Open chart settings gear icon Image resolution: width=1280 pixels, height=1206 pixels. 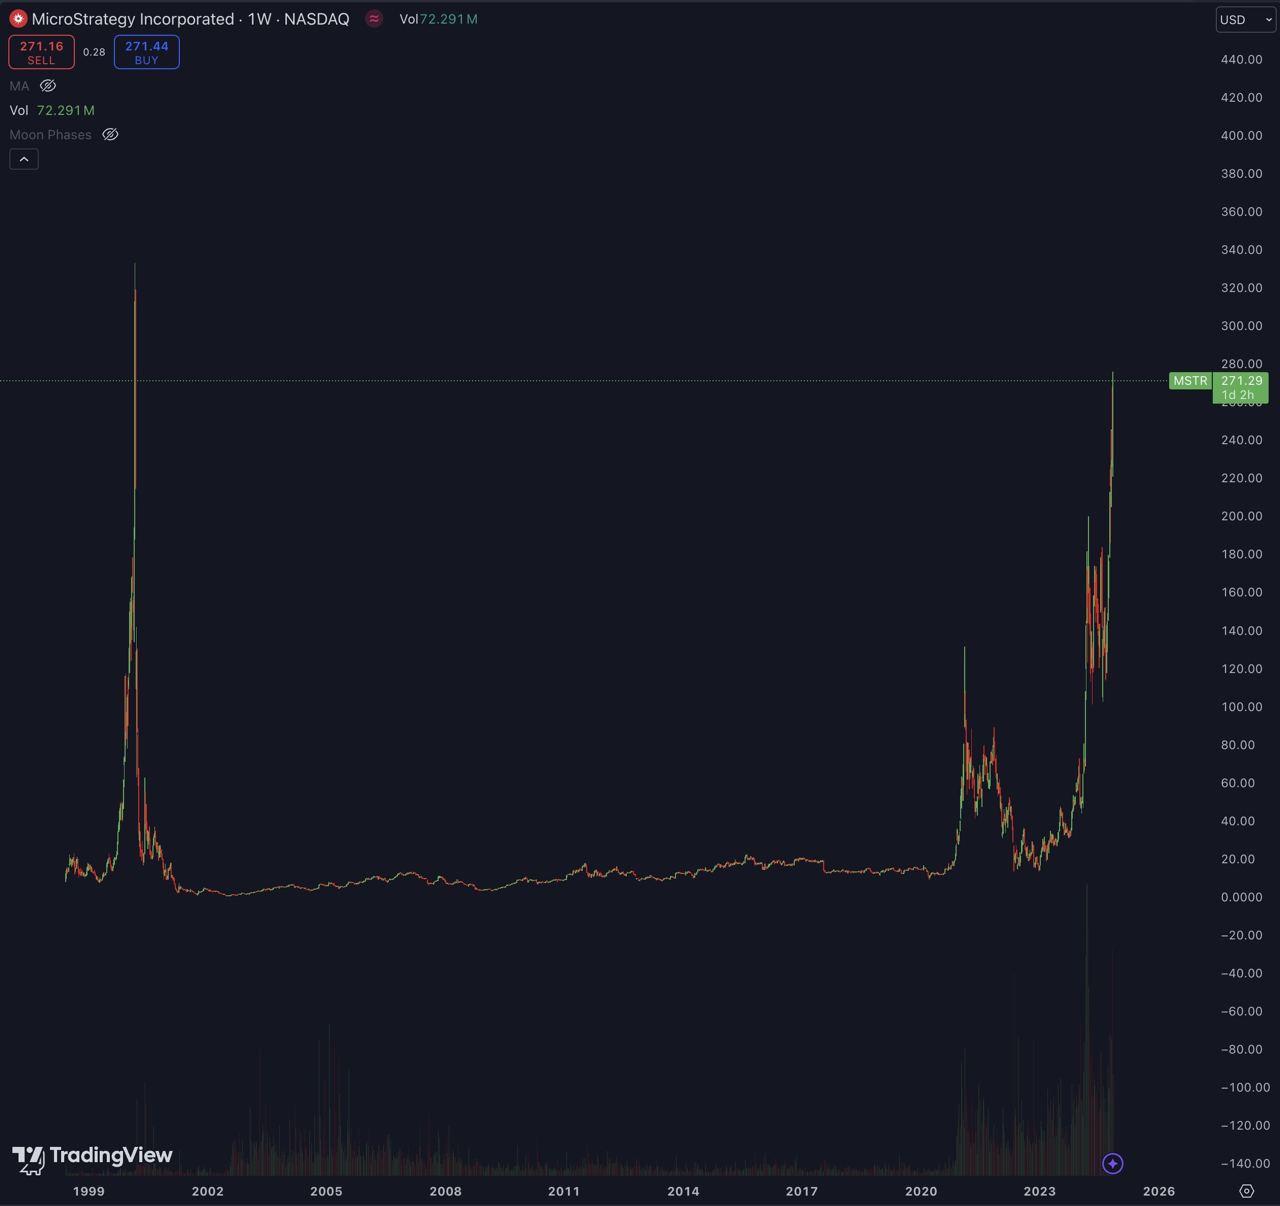1246,1191
